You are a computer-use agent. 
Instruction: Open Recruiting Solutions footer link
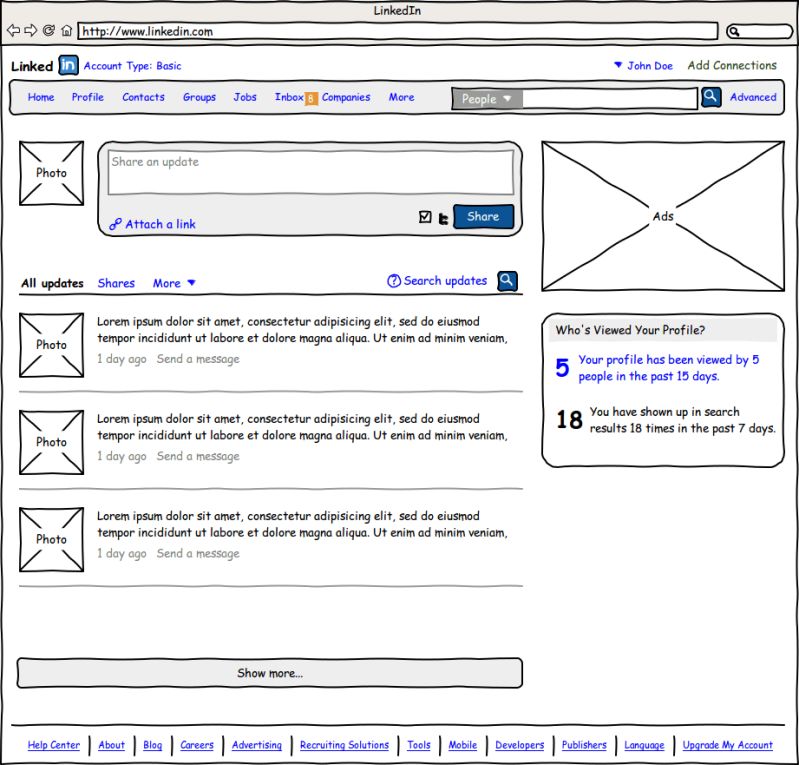click(344, 745)
